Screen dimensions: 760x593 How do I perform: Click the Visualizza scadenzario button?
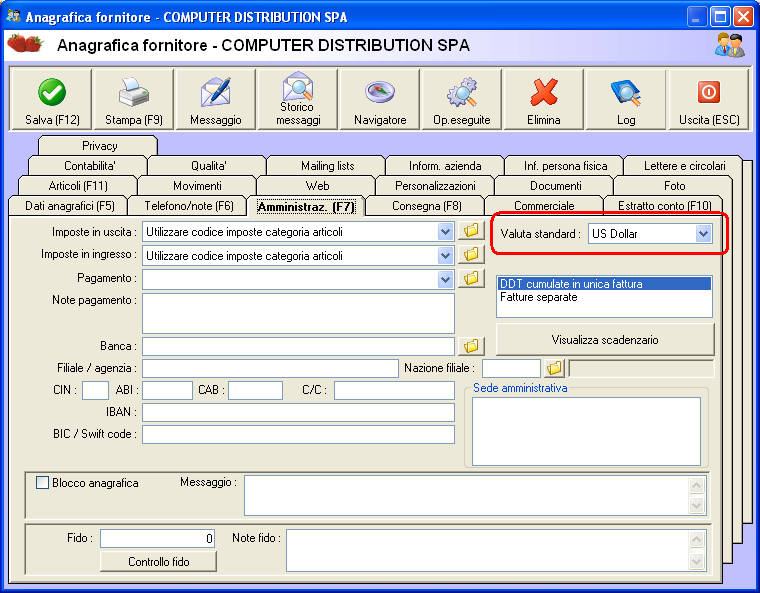click(x=605, y=339)
